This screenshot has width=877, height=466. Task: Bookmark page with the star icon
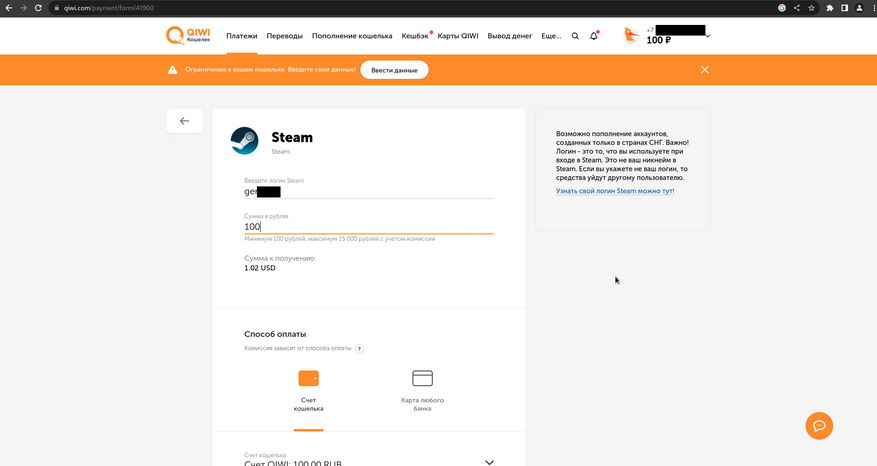(x=811, y=8)
